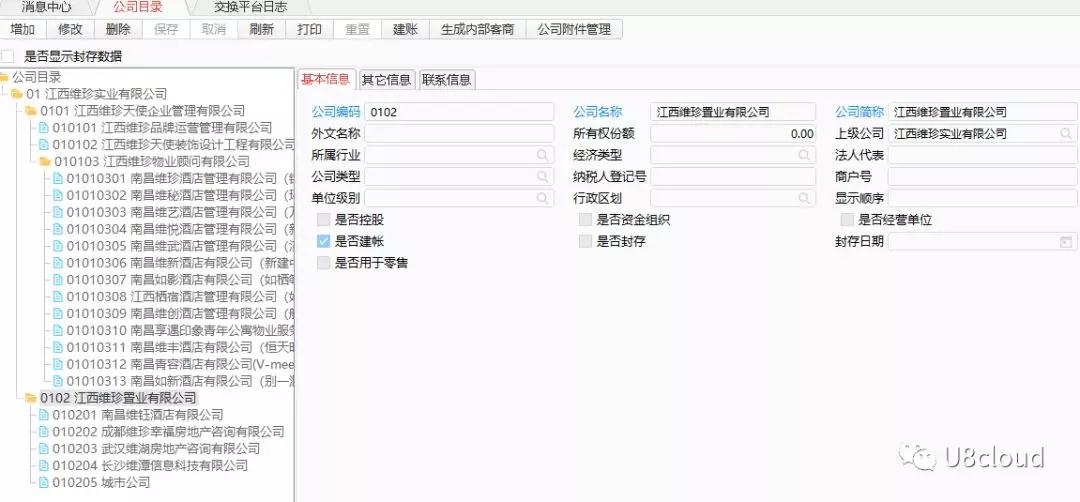Image resolution: width=1080 pixels, height=502 pixels.
Task: Open 公司类型 lookup dropdown
Action: (543, 176)
